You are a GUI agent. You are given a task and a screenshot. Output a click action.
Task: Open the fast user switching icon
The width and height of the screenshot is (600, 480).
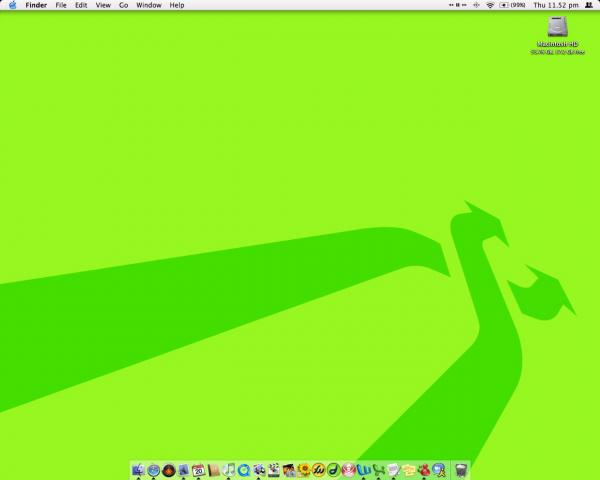[589, 5]
